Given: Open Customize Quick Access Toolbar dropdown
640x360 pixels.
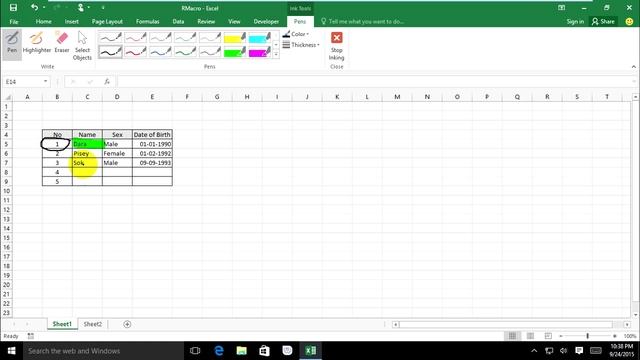Looking at the screenshot, I should [x=103, y=7].
